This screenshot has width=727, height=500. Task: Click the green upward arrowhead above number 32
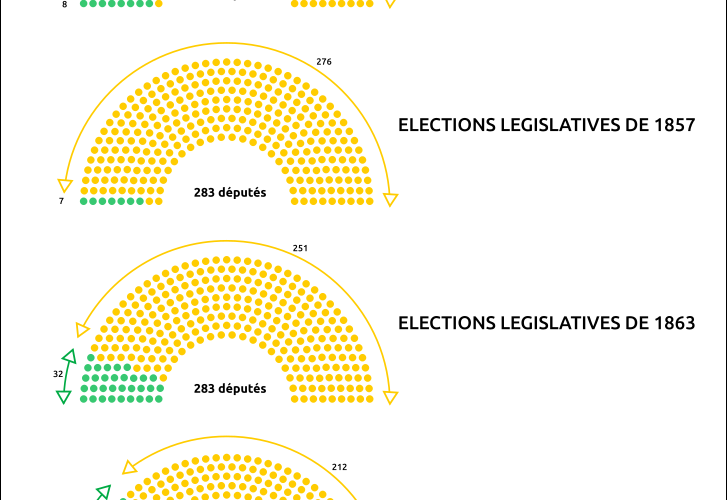pos(70,356)
